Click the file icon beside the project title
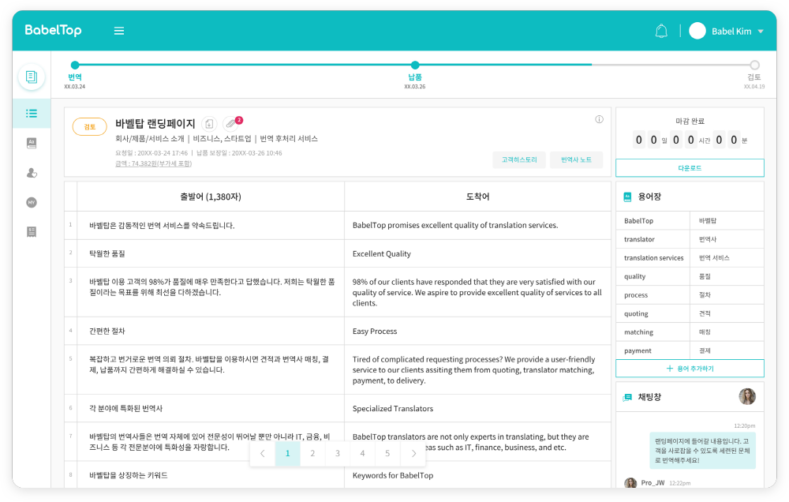This screenshot has height=502, width=789. [210, 124]
